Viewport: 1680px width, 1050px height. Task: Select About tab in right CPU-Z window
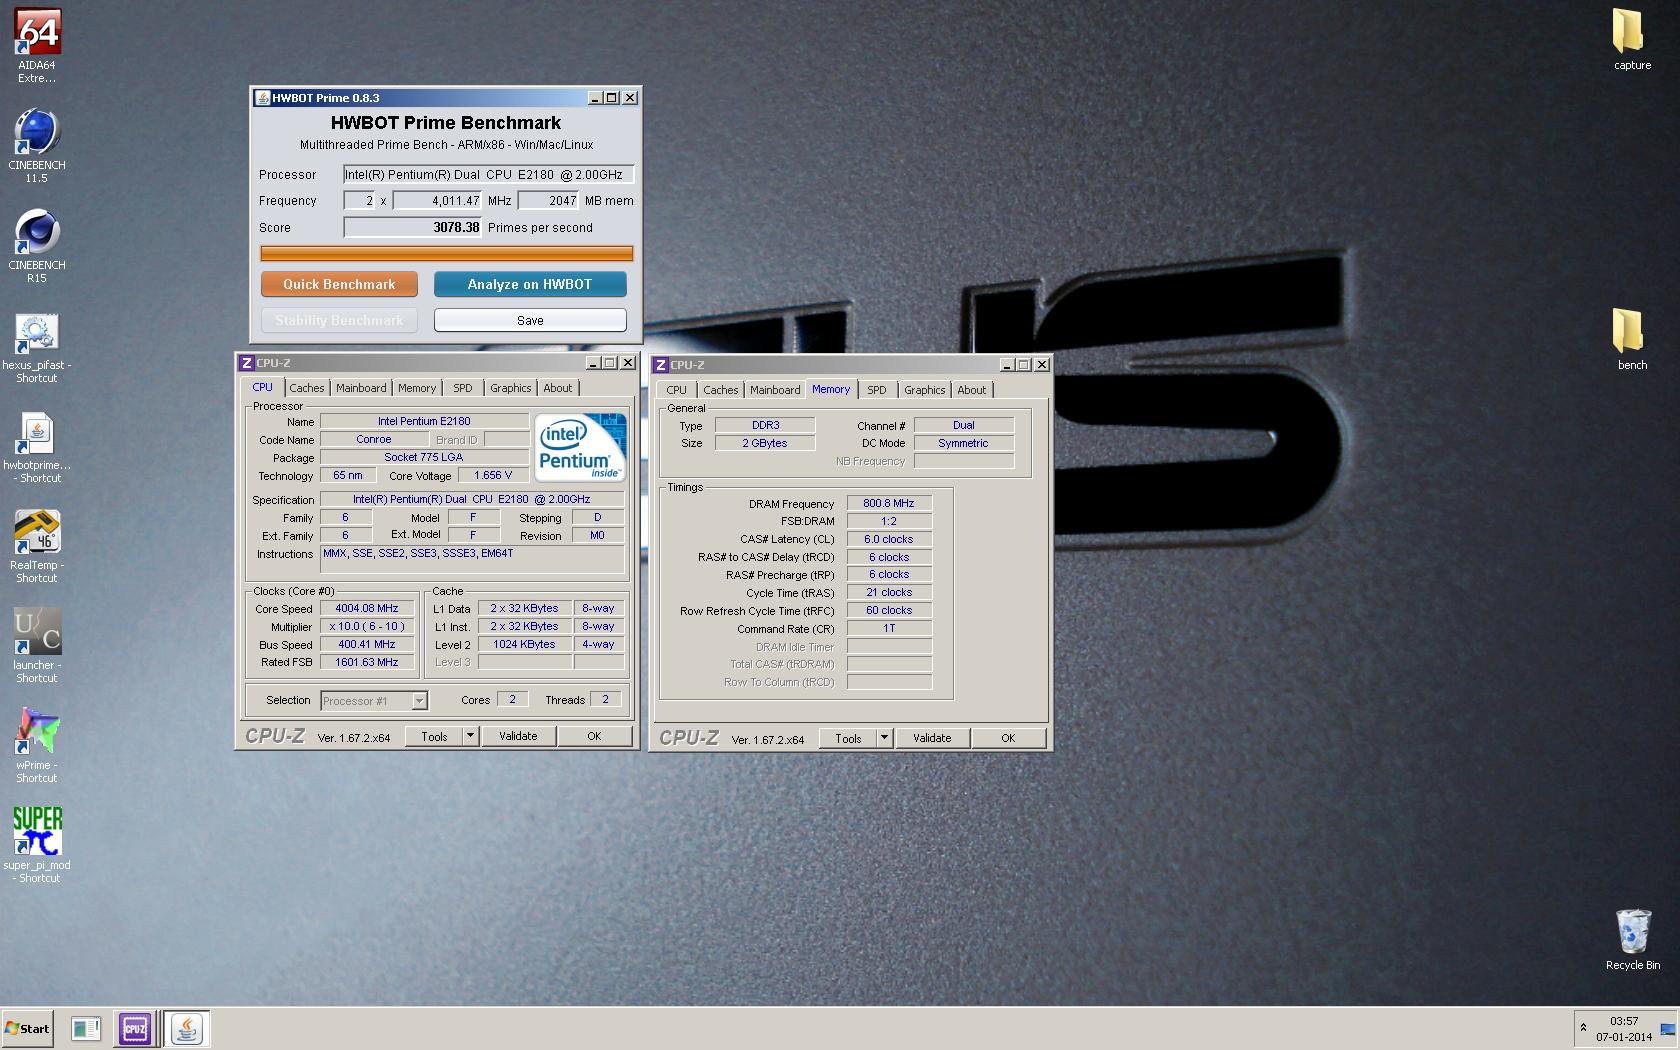[972, 390]
